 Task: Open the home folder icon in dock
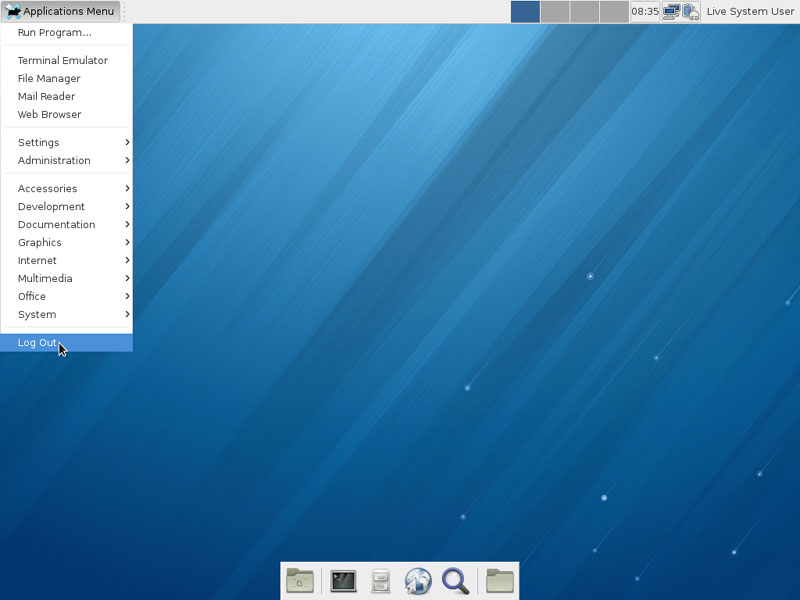[499, 581]
